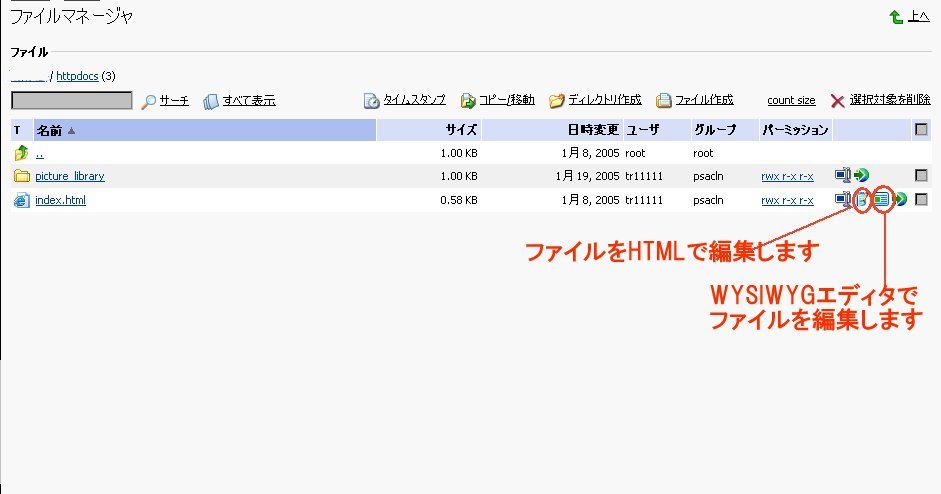Viewport: 941px width, 494px height.
Task: Sort by the 名前 column header
Action: tap(49, 130)
